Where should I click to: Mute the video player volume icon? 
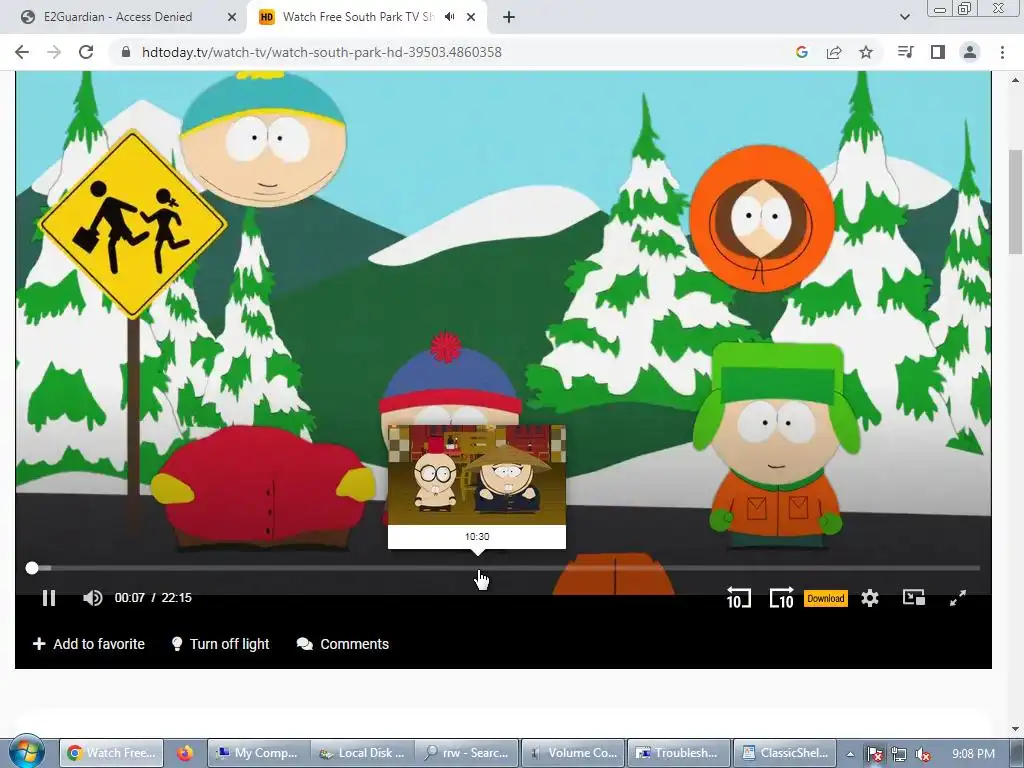tap(93, 598)
